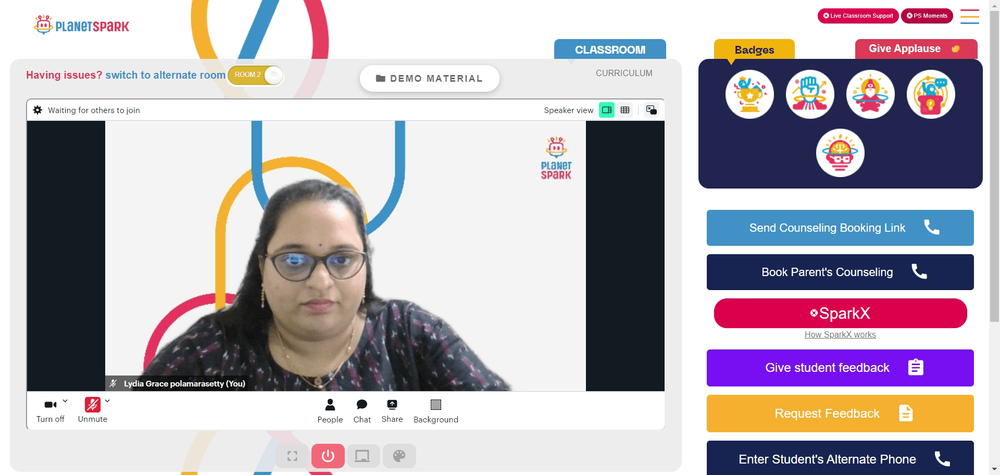Unmute the microphone
The image size is (1000, 475).
pyautogui.click(x=92, y=411)
